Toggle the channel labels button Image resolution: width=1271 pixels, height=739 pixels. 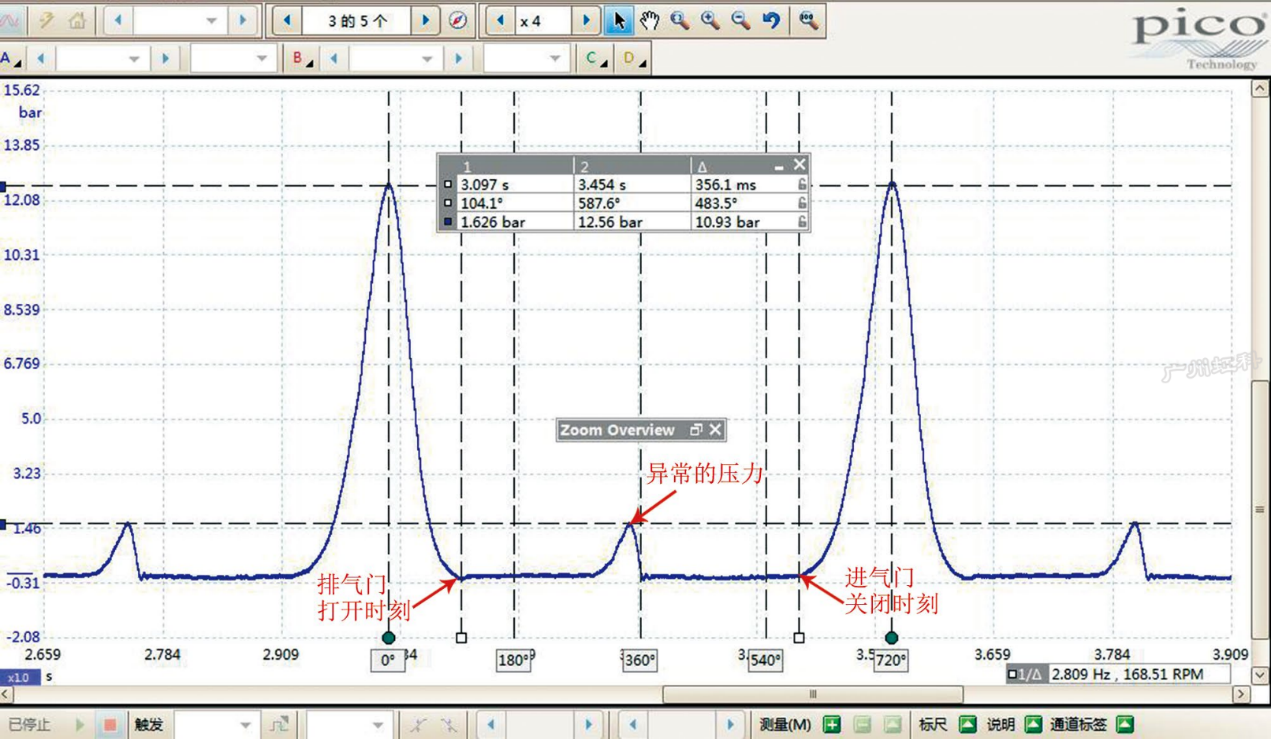tap(1125, 724)
